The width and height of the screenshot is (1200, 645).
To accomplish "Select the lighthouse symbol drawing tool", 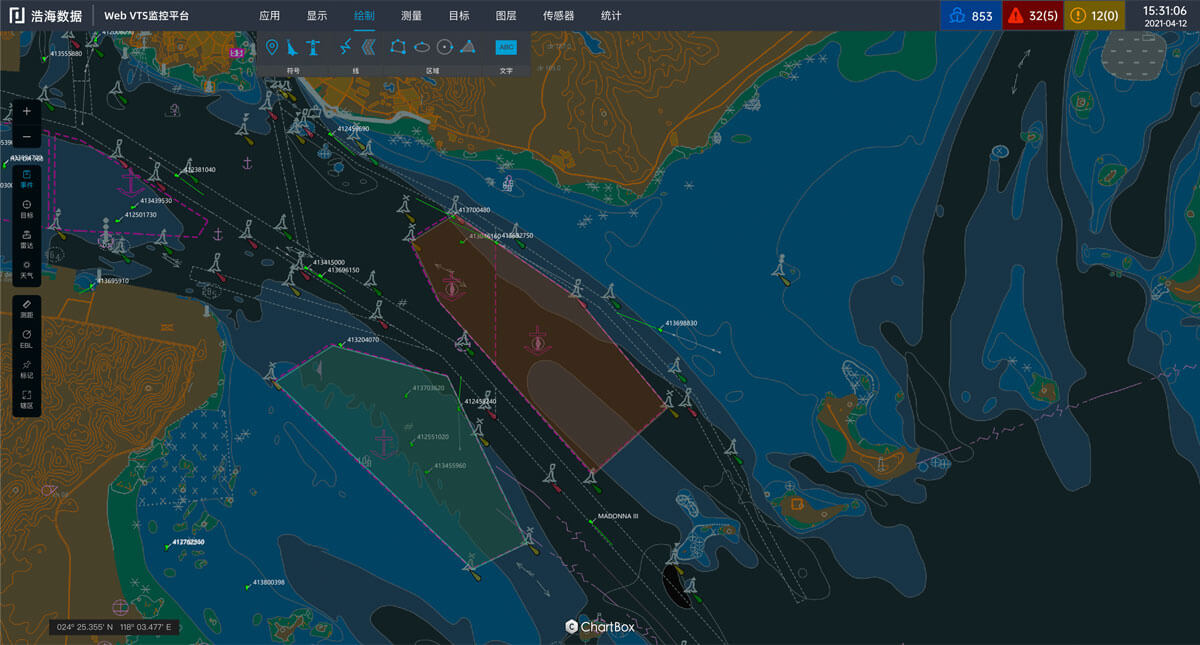I will tap(313, 47).
